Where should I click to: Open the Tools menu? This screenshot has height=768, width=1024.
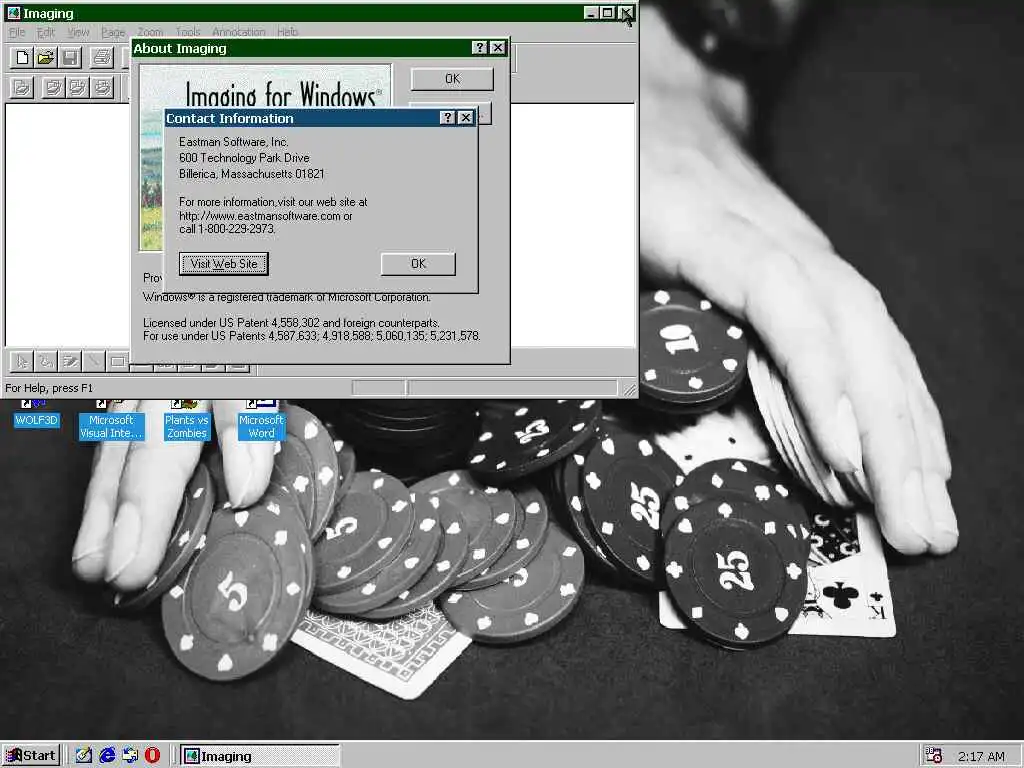[187, 31]
